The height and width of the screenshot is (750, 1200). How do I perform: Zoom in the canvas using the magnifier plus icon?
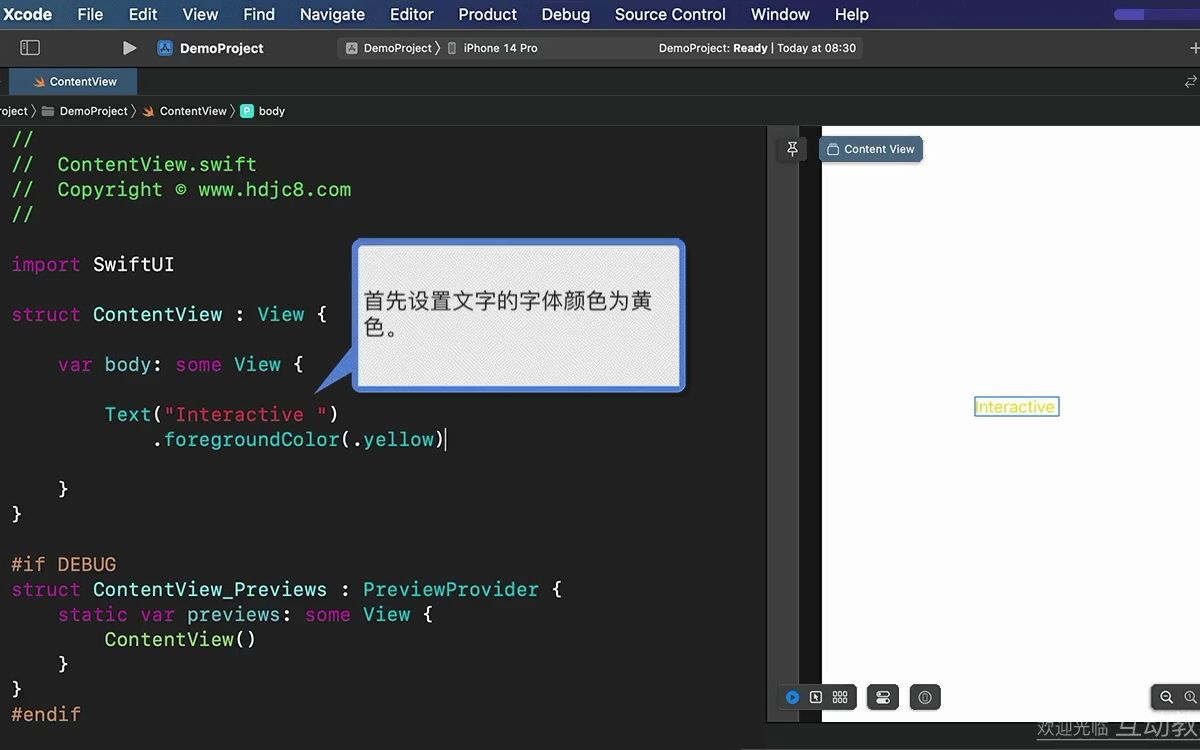point(1191,697)
